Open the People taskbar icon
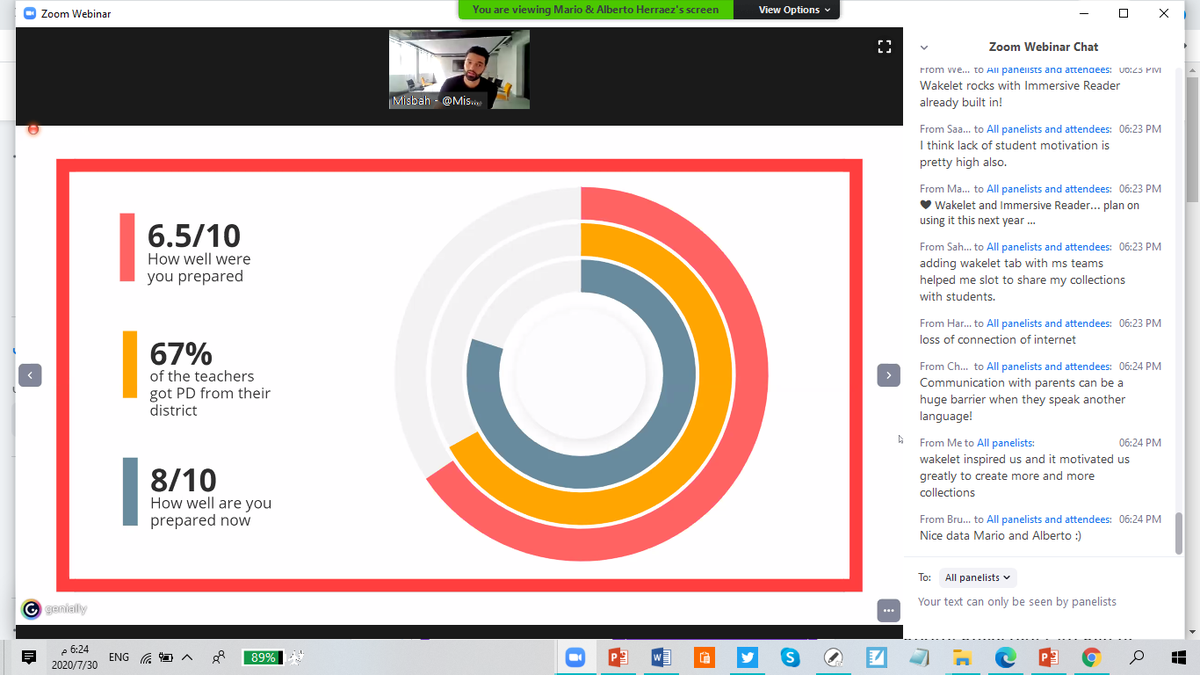1200x675 pixels. click(219, 658)
